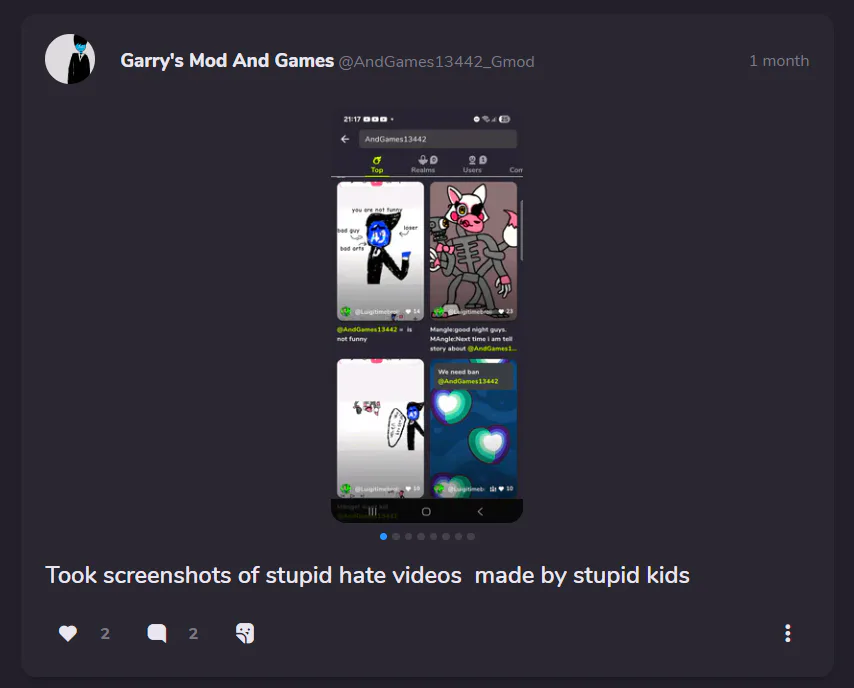Viewport: 854px width, 688px height.
Task: Open the Garry's Mod And Games display name
Action: click(x=227, y=60)
